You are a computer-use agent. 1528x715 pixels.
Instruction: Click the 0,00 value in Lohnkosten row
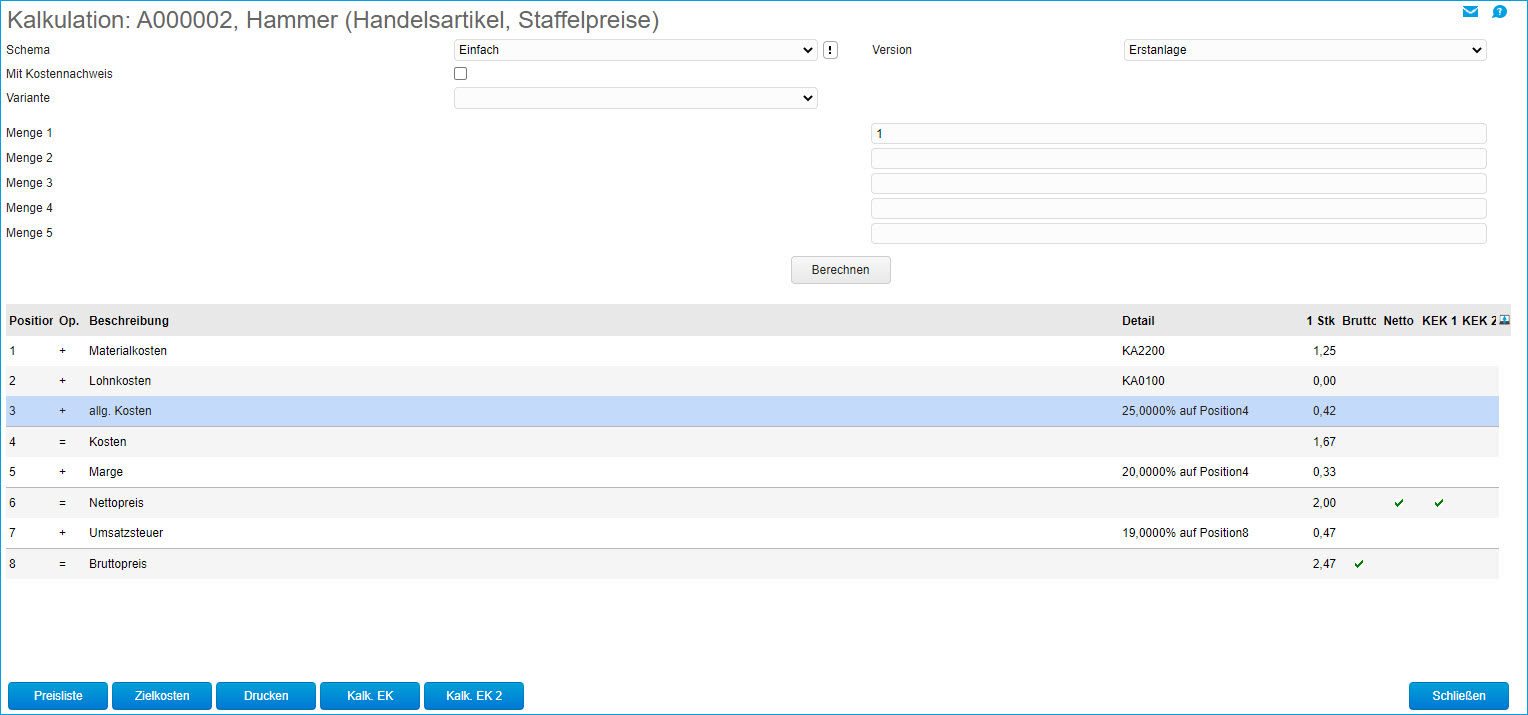(x=1324, y=381)
